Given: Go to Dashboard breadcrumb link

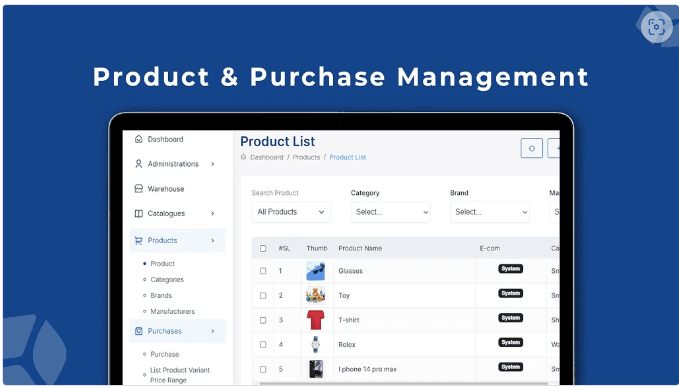Looking at the screenshot, I should pyautogui.click(x=267, y=157).
